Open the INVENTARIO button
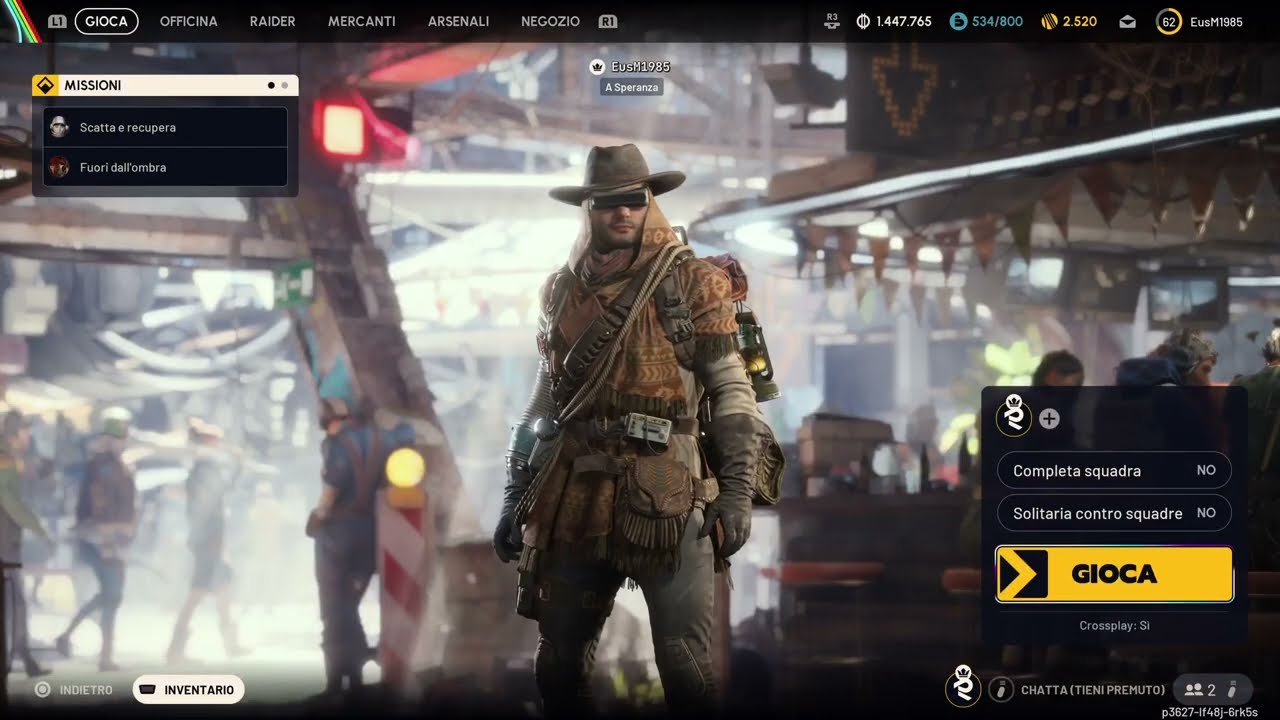Image resolution: width=1280 pixels, height=720 pixels. [188, 689]
